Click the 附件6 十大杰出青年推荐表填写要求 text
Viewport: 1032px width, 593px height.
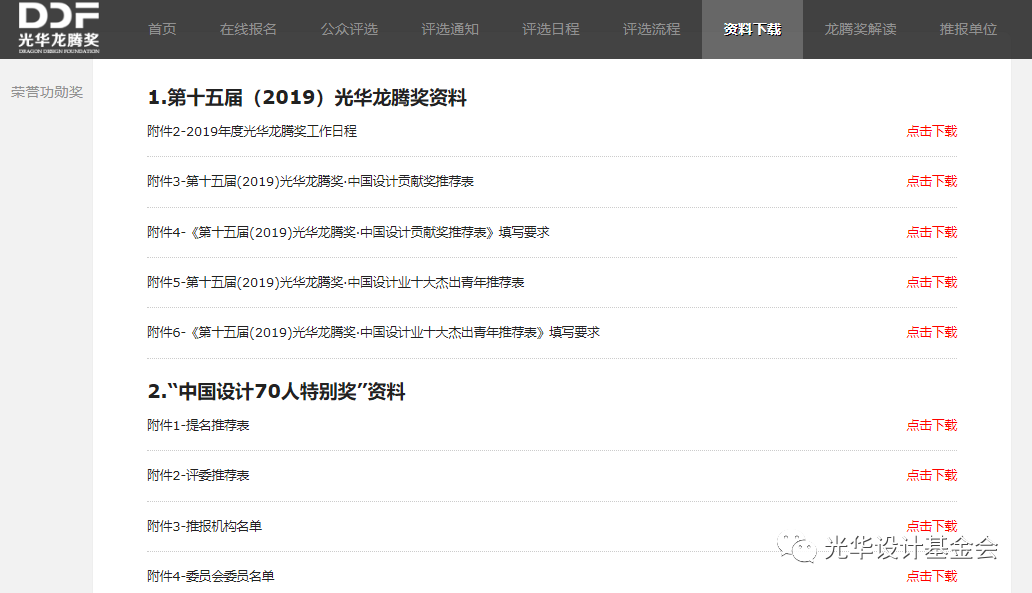point(373,332)
